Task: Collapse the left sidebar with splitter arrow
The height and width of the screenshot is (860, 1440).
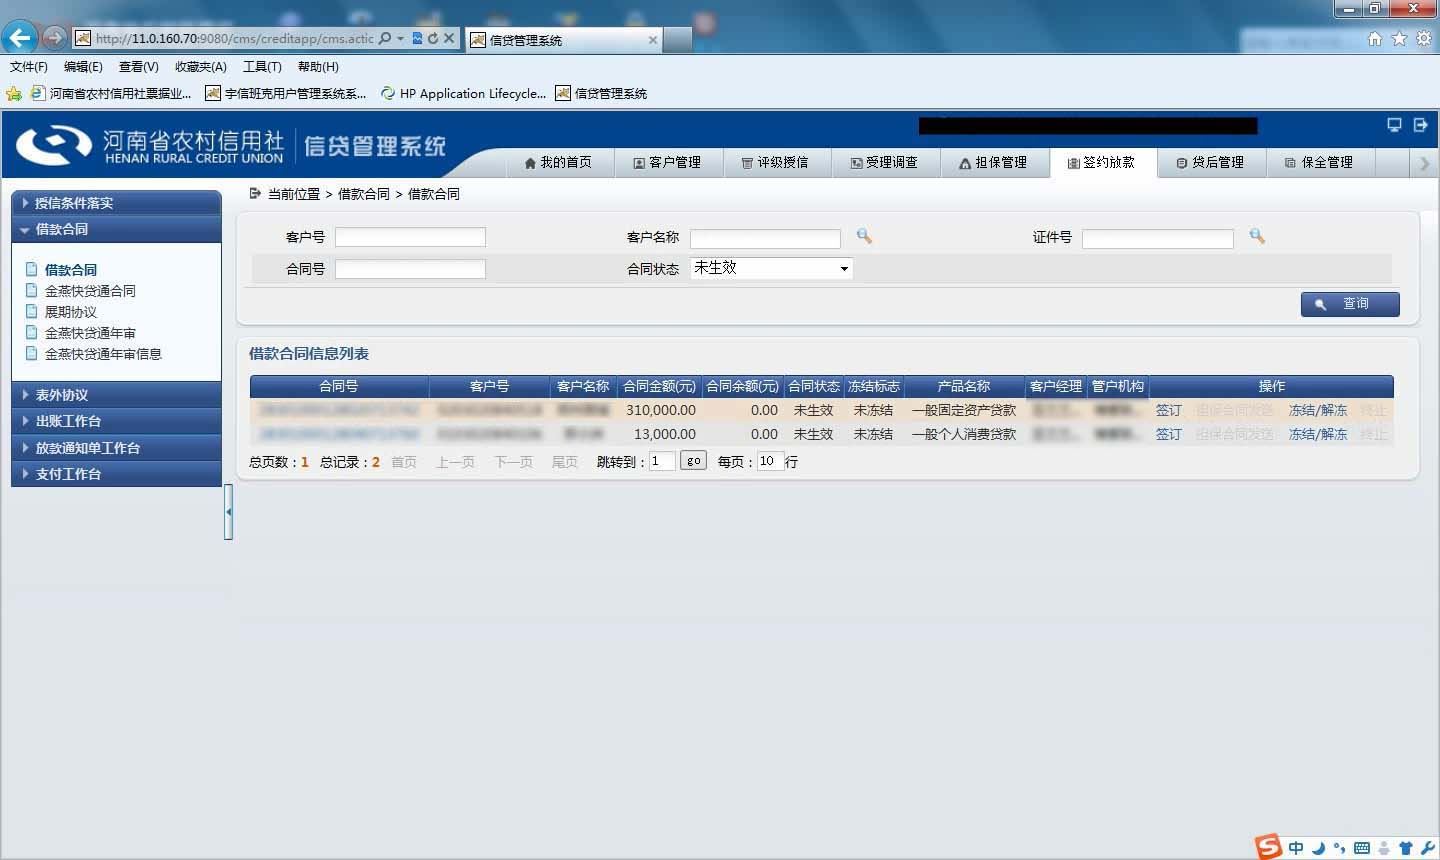Action: (x=228, y=511)
